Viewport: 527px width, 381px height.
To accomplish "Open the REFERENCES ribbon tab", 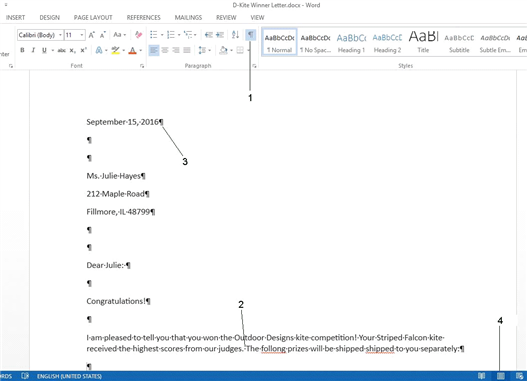I will click(x=144, y=17).
